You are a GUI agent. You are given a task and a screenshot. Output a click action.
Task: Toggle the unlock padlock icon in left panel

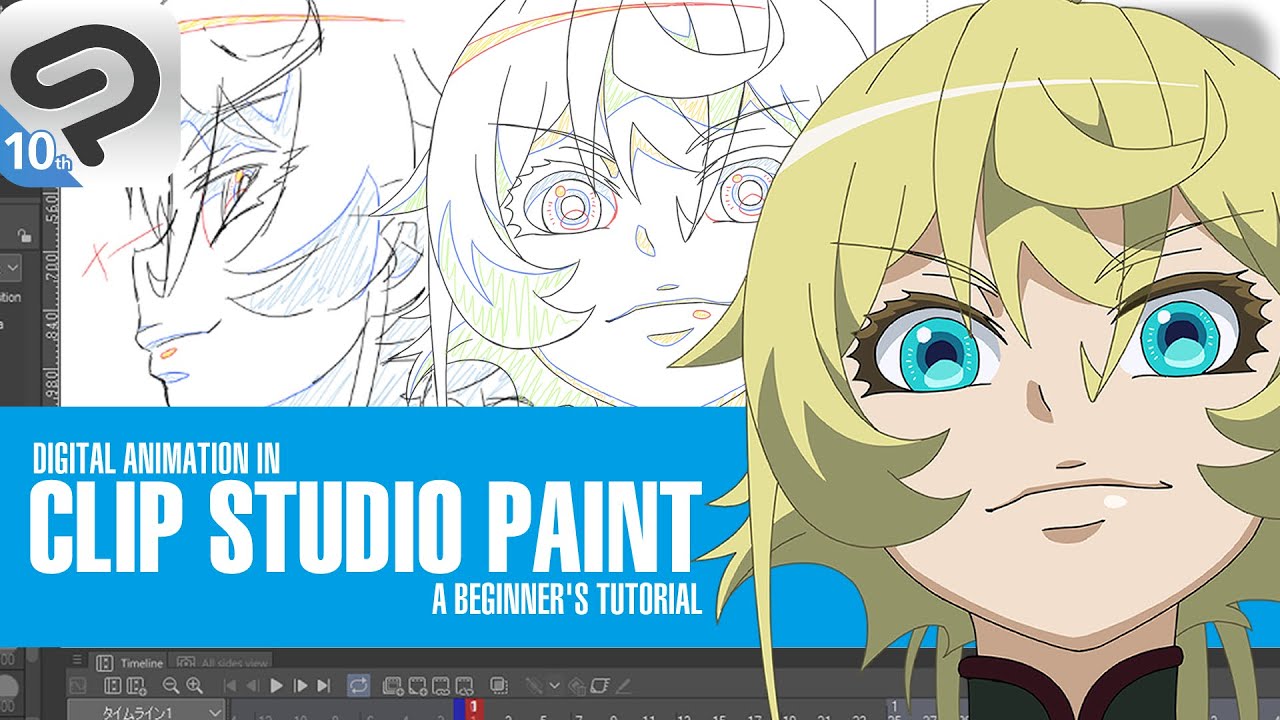(24, 236)
